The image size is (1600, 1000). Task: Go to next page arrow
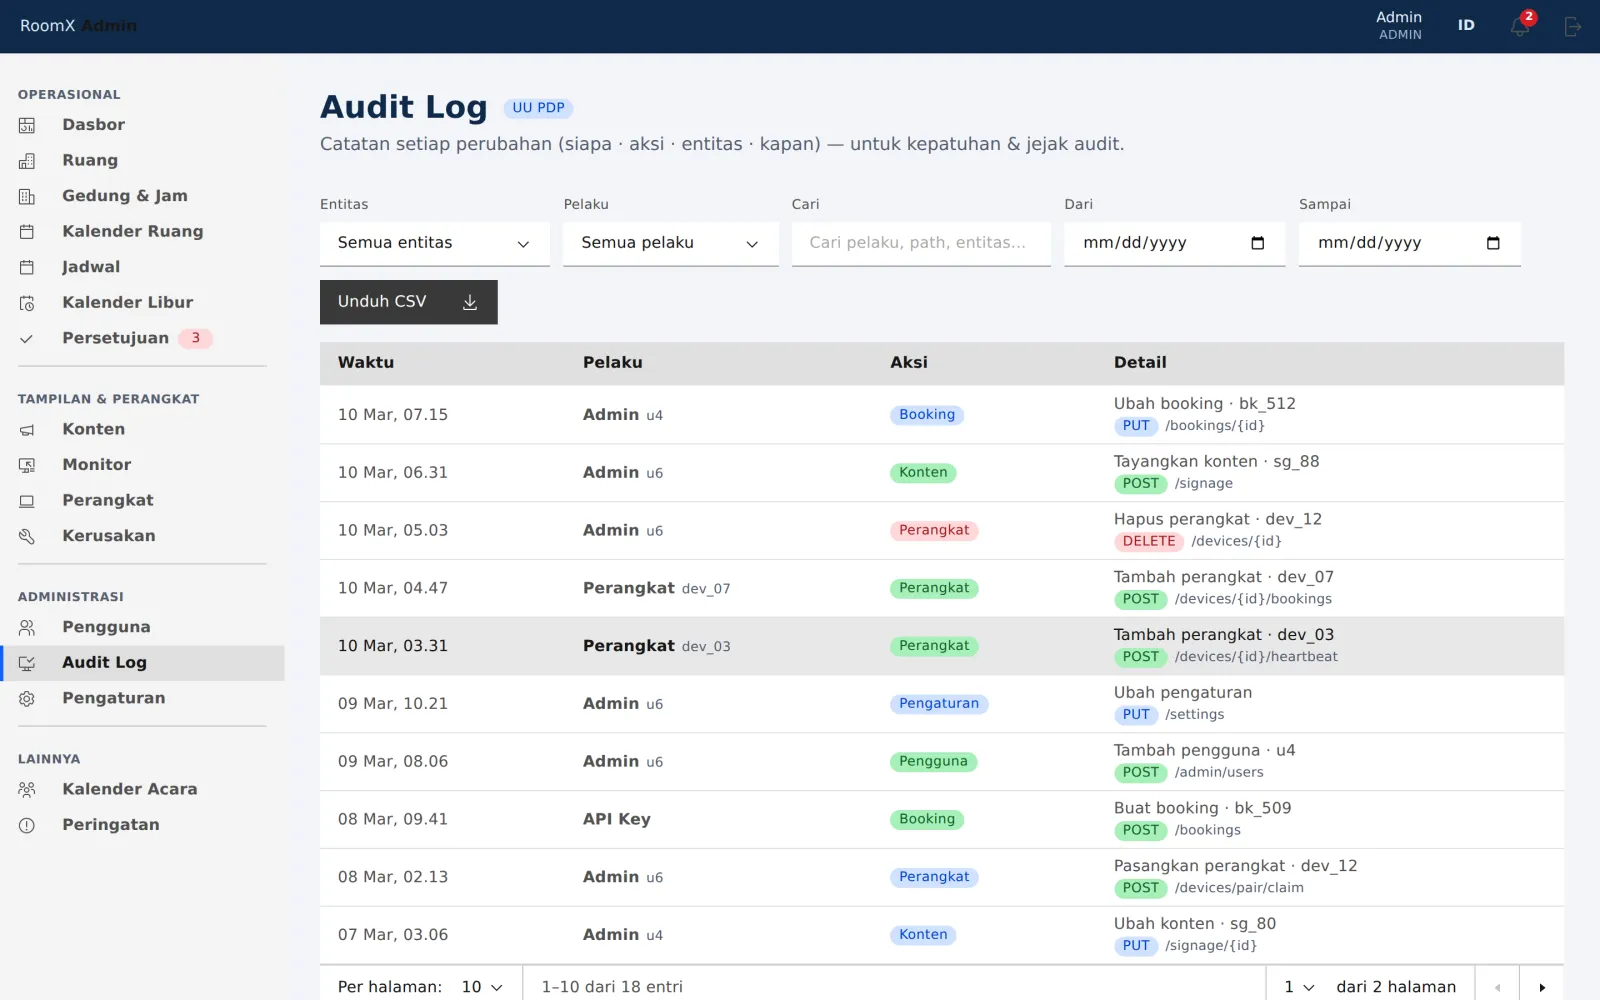point(1542,987)
